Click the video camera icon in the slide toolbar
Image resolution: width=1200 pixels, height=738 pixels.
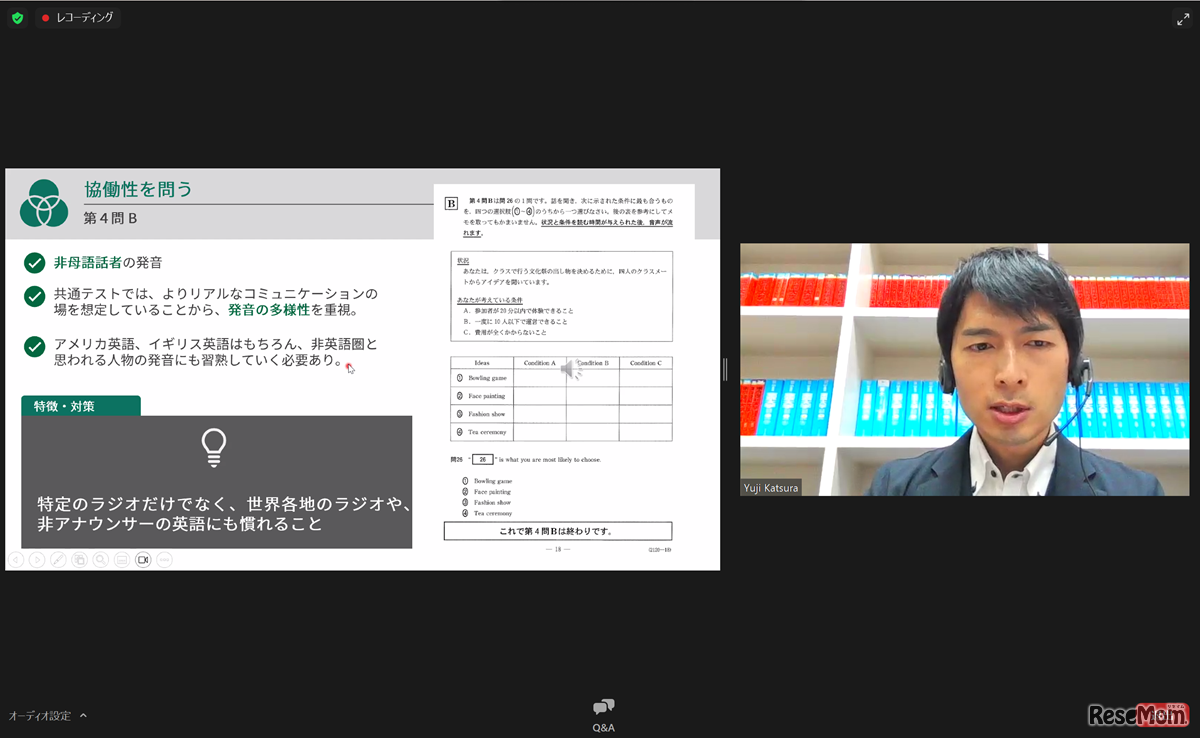coord(143,559)
